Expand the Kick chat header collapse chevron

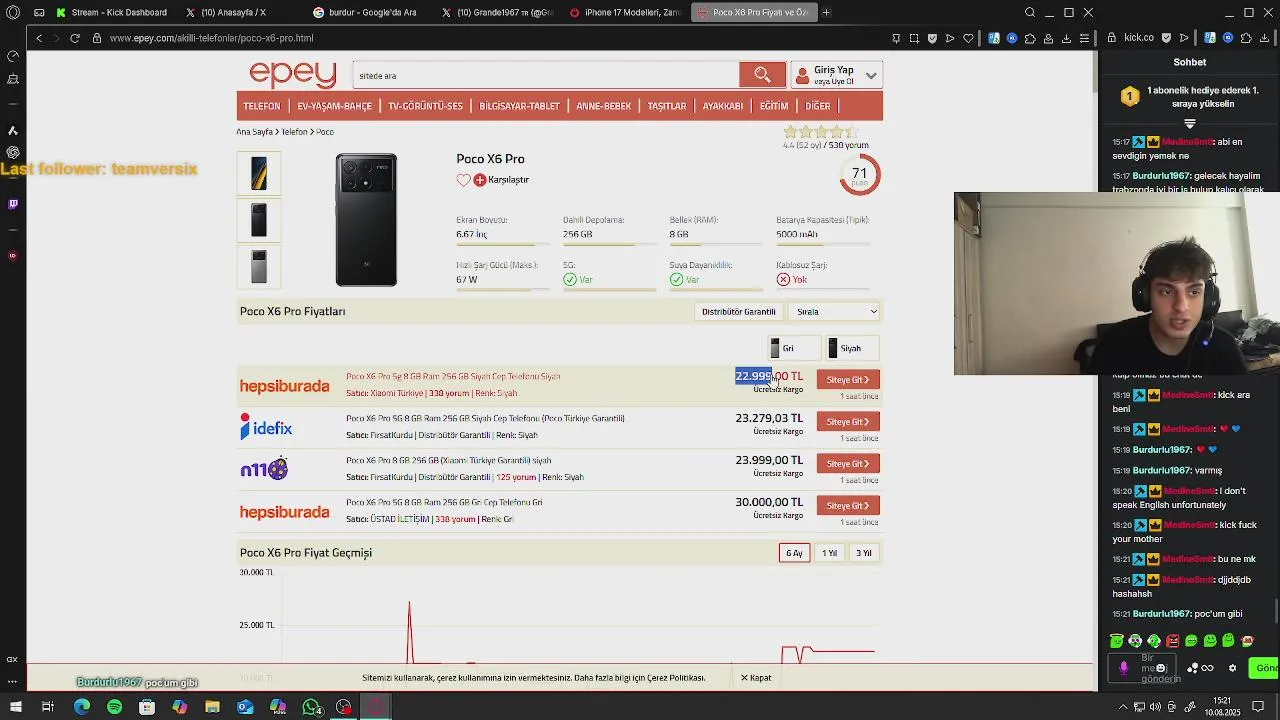[x=1190, y=124]
